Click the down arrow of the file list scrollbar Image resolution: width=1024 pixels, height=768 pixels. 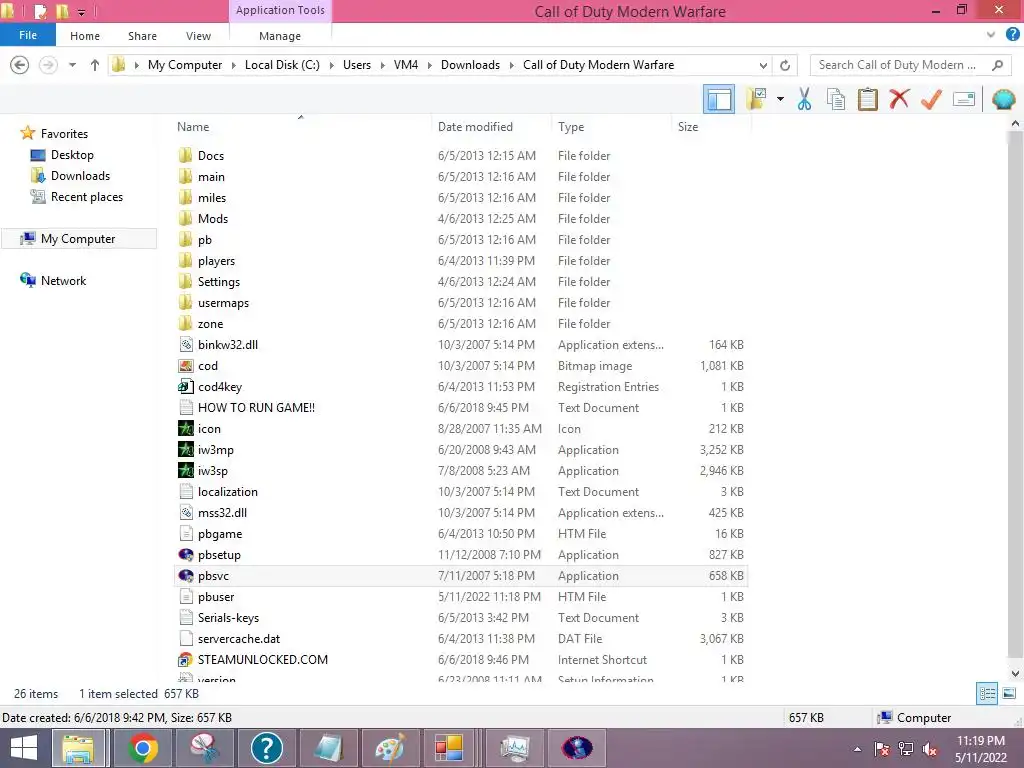[1015, 673]
